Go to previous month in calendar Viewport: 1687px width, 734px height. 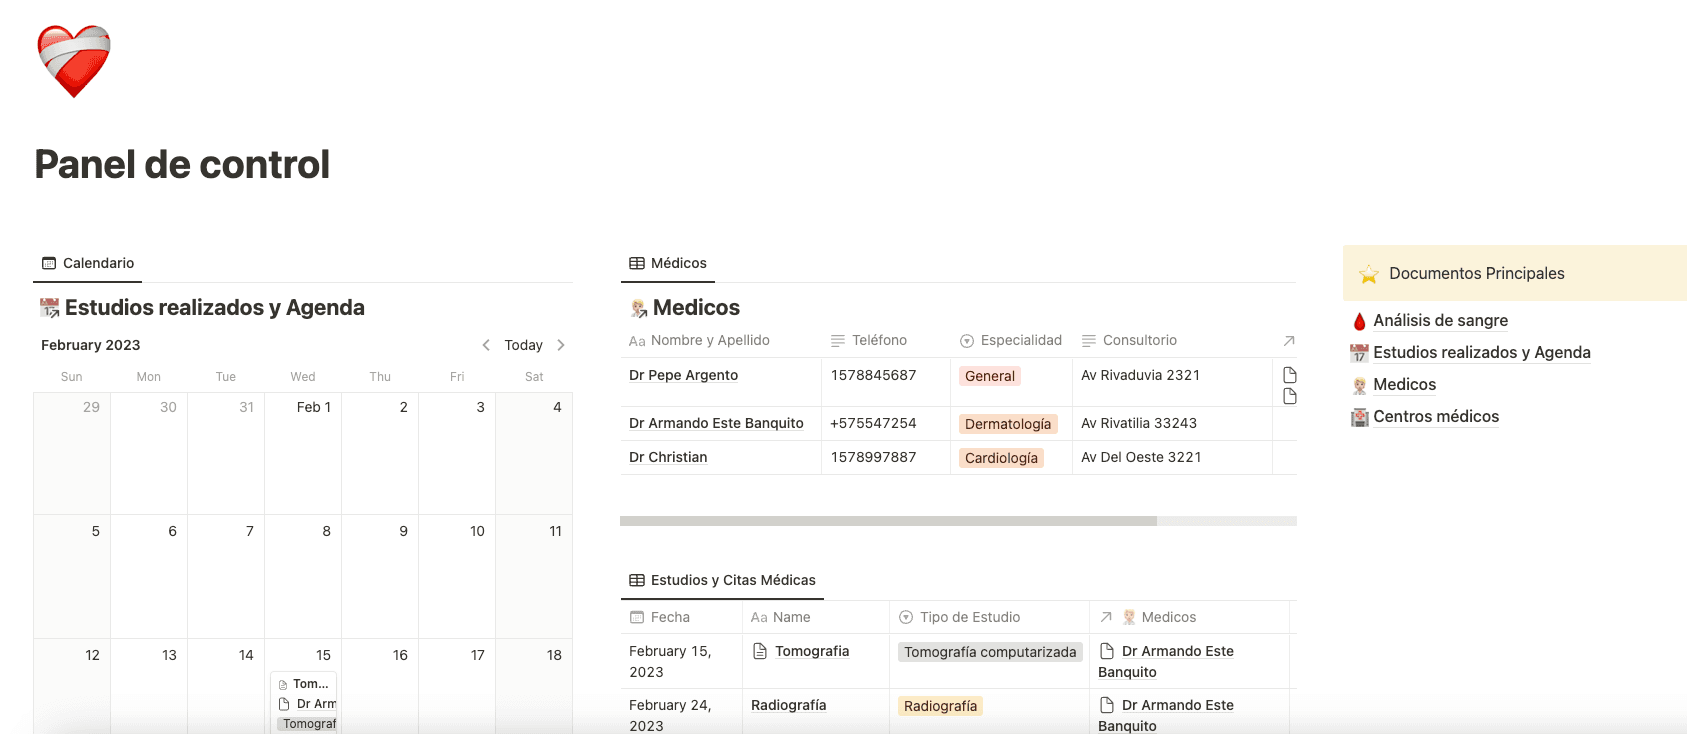pyautogui.click(x=486, y=345)
